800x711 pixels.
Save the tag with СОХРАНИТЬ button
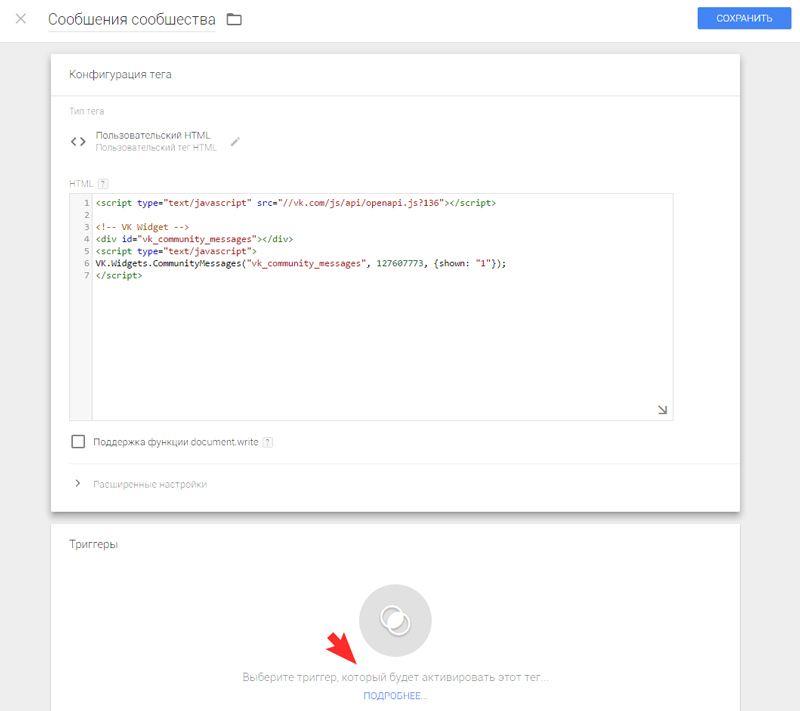pos(744,18)
